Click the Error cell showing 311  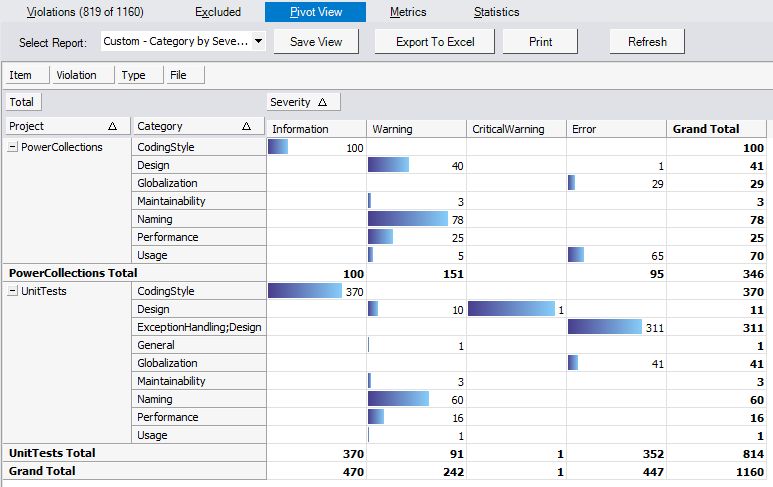[616, 327]
